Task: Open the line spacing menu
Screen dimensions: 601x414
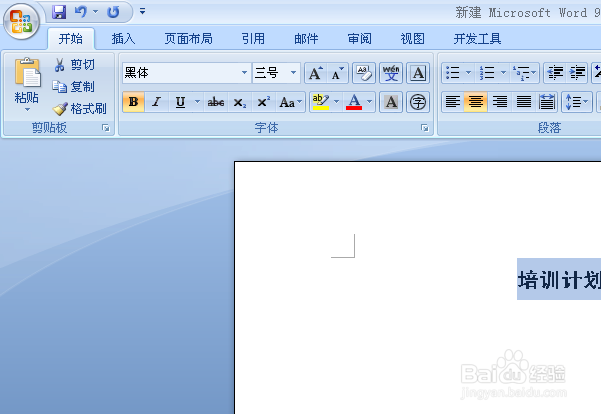Action: pos(577,102)
